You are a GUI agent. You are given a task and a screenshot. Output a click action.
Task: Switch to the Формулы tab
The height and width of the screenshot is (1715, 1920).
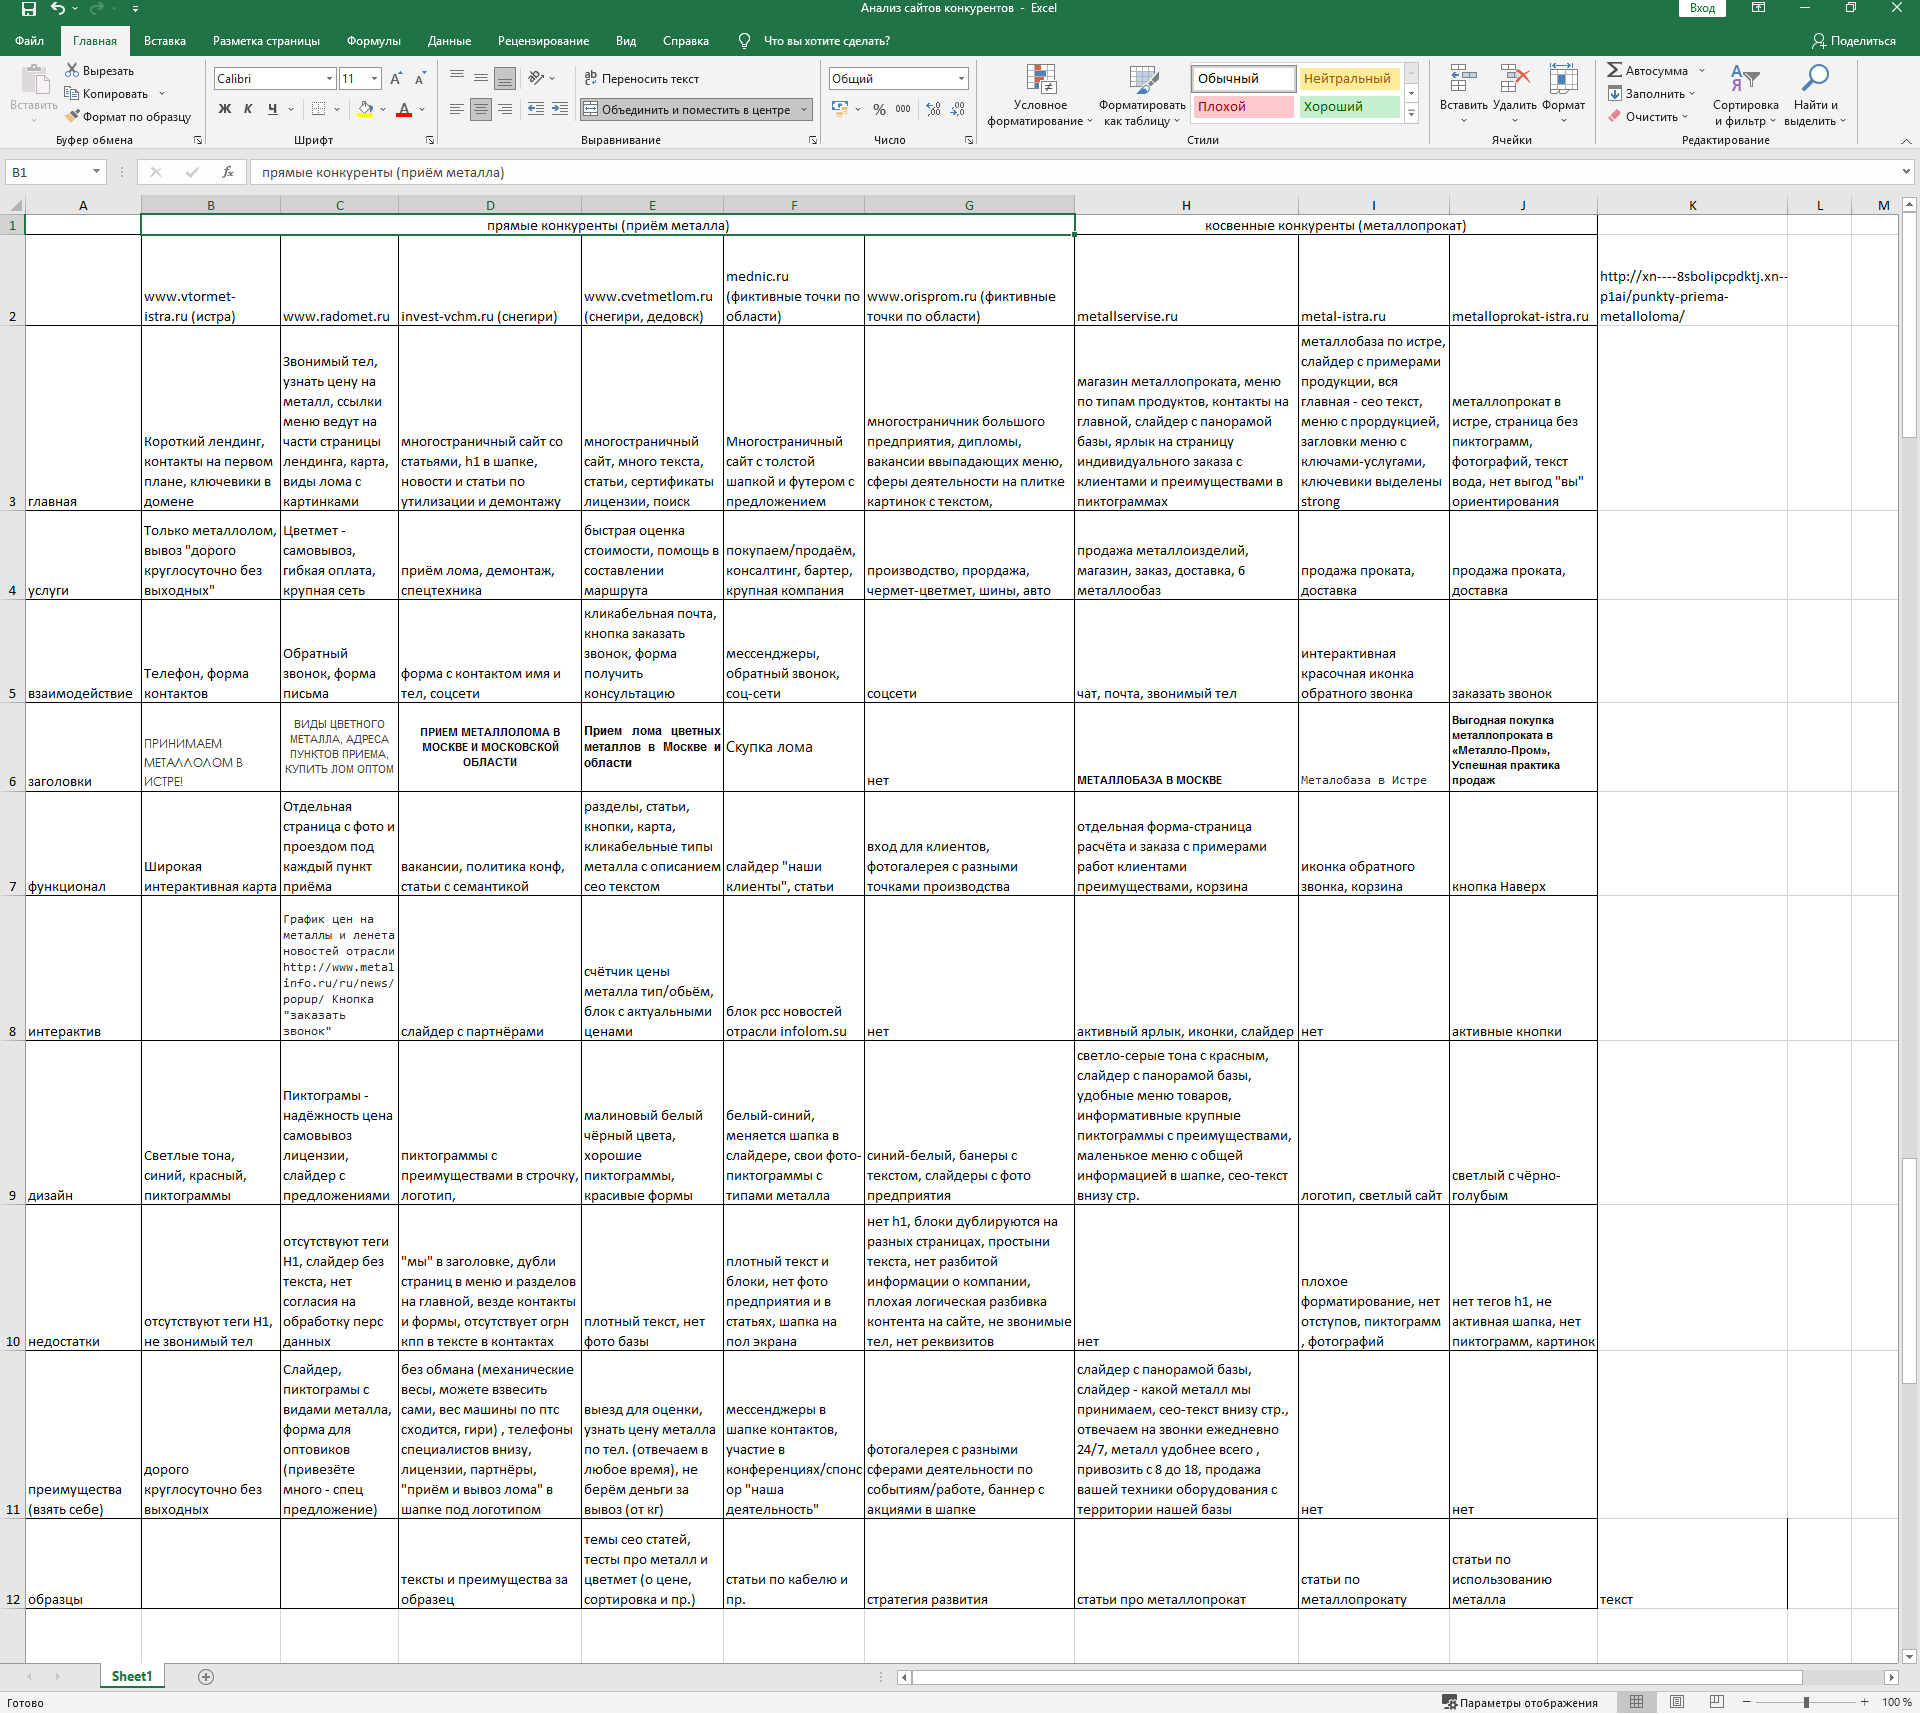pyautogui.click(x=374, y=41)
